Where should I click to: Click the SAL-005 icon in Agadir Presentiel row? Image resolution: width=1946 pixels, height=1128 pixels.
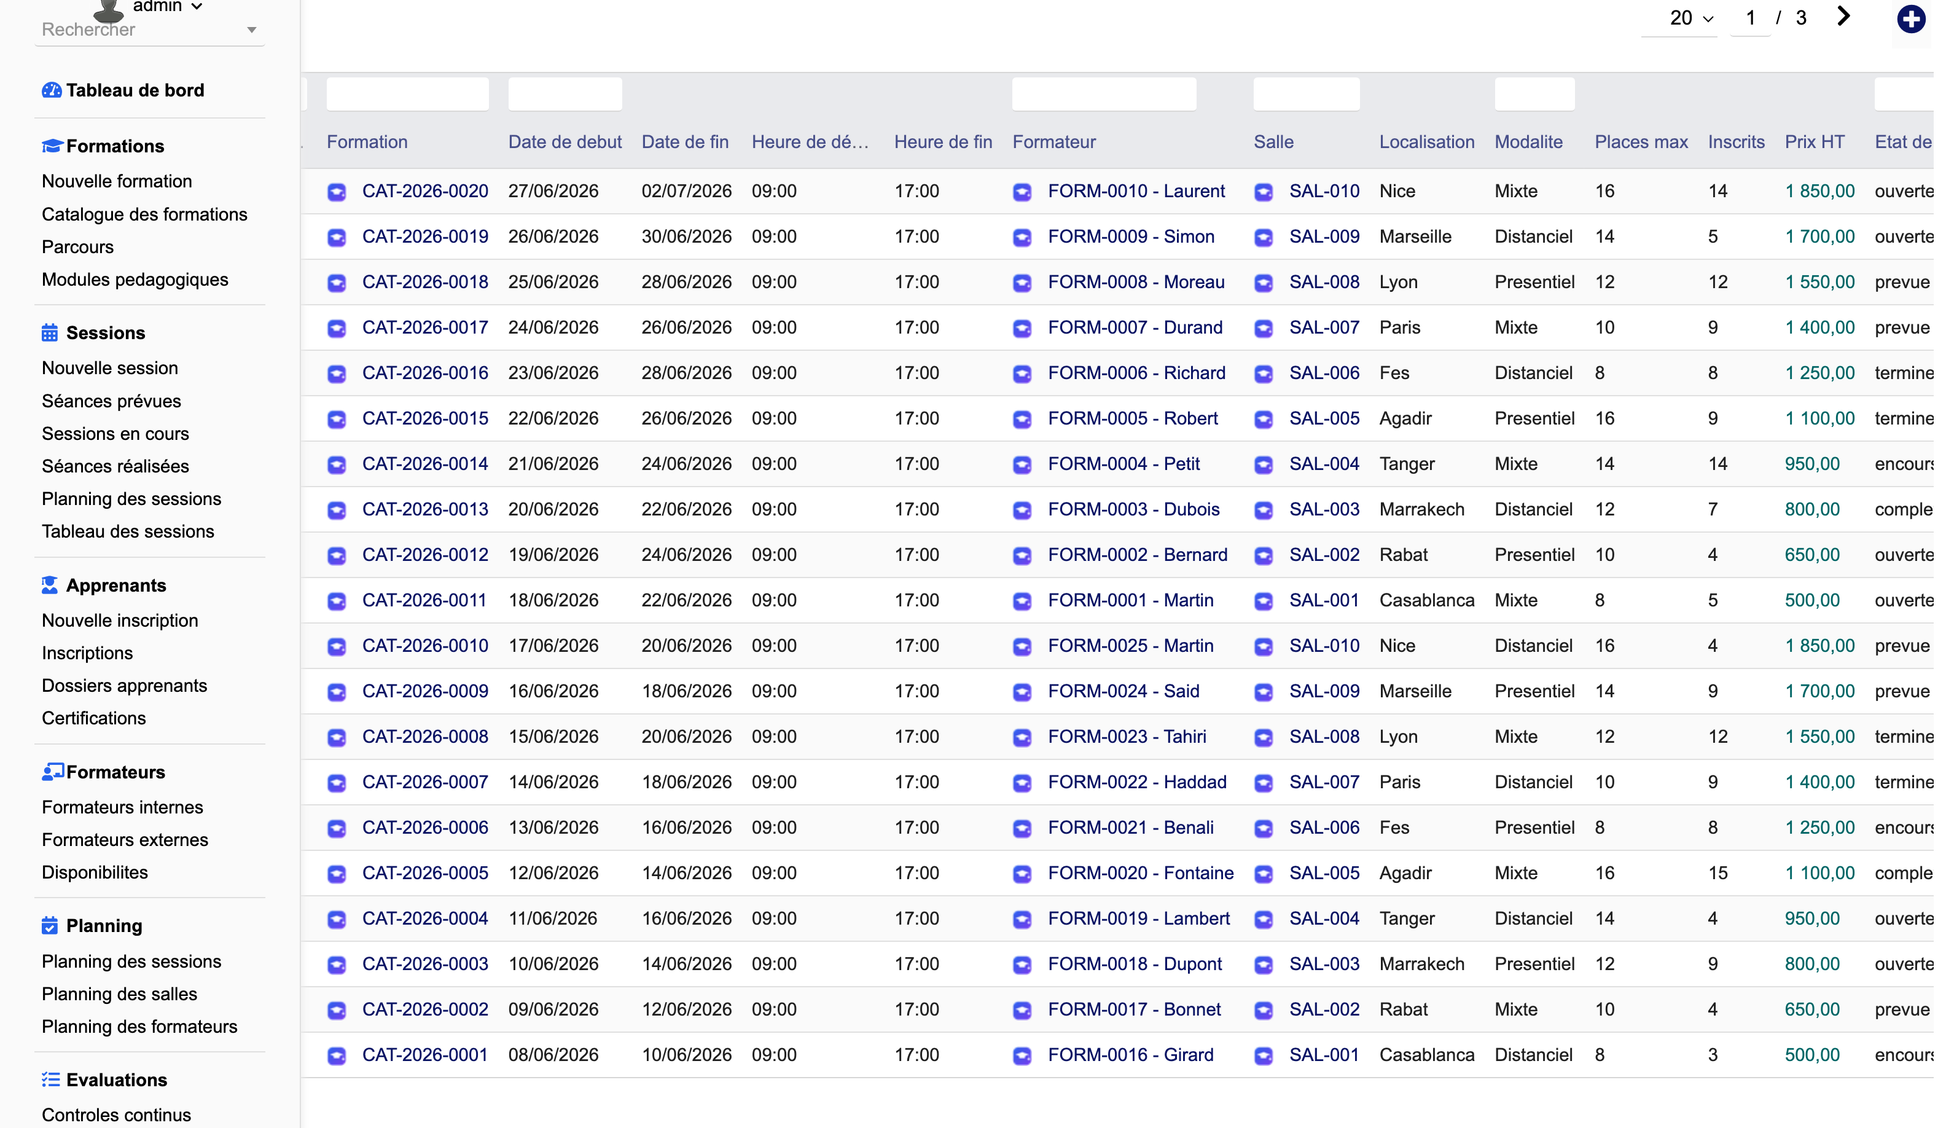[1264, 419]
